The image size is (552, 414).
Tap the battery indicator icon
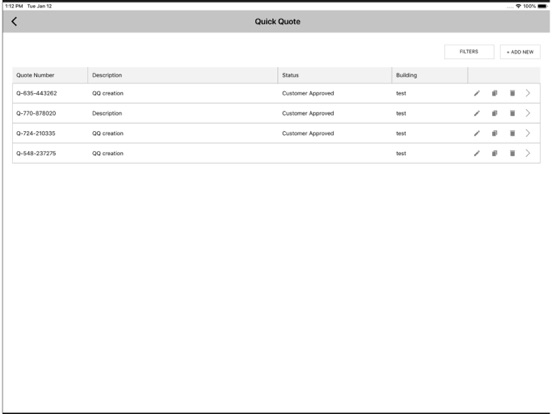point(542,6)
